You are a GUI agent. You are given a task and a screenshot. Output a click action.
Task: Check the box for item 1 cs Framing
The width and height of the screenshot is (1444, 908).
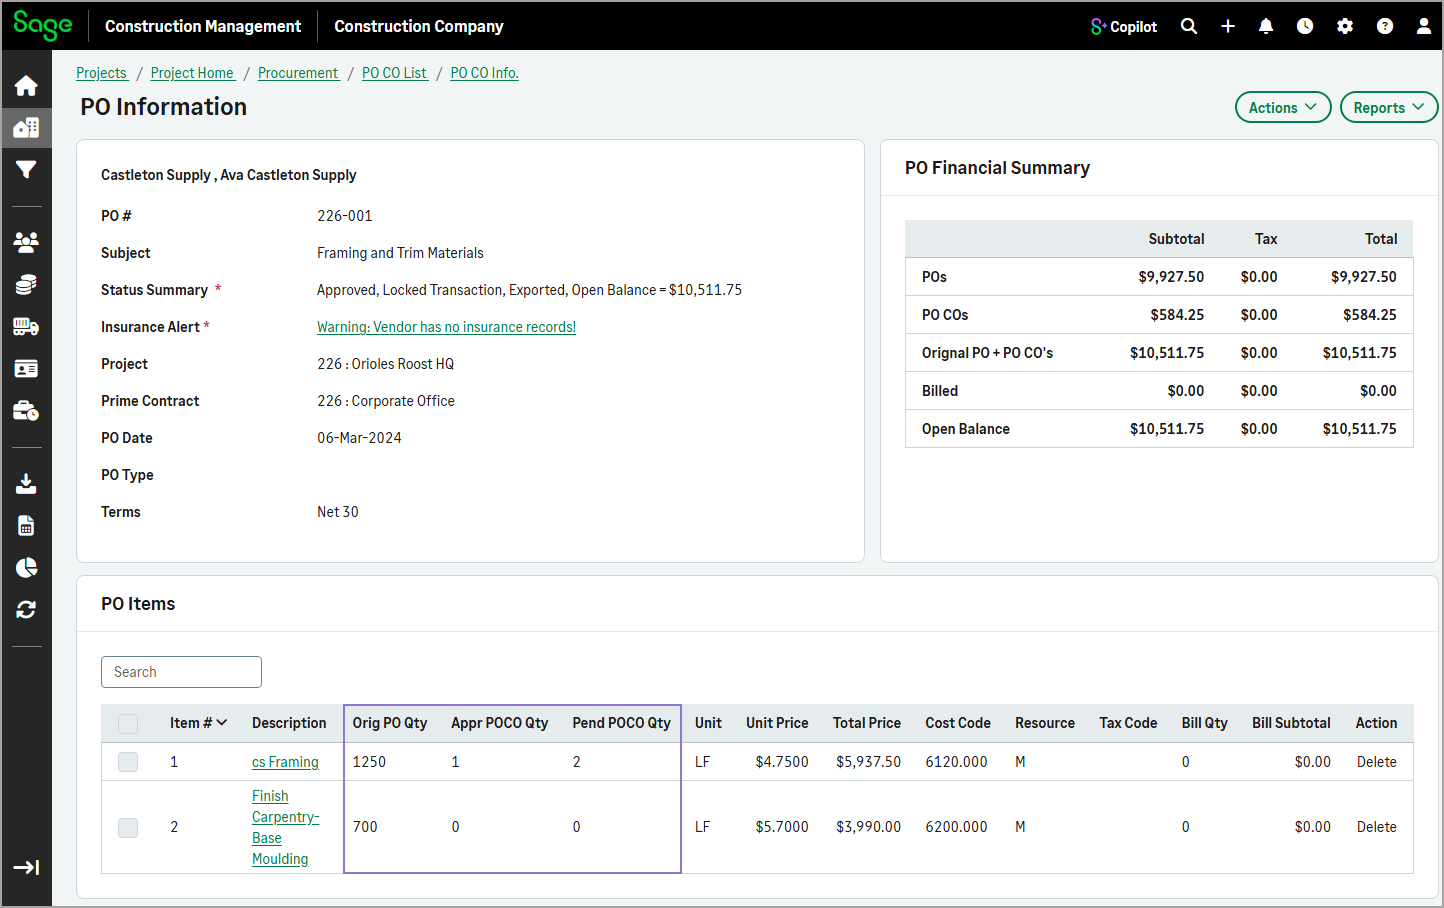(128, 762)
